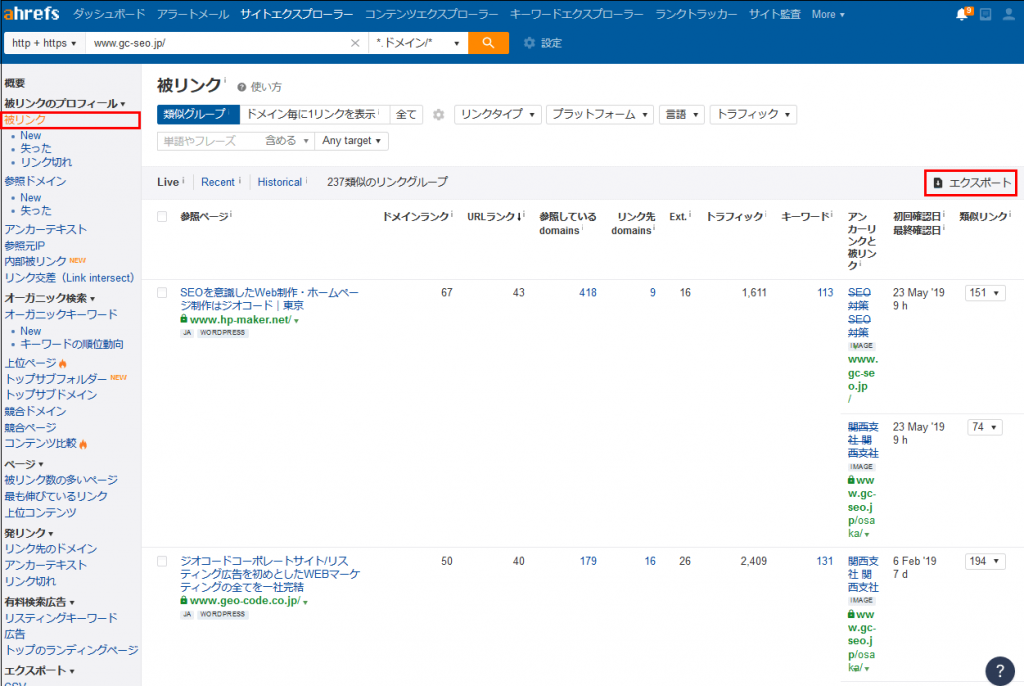Open settings gear beside 設定

pos(529,43)
